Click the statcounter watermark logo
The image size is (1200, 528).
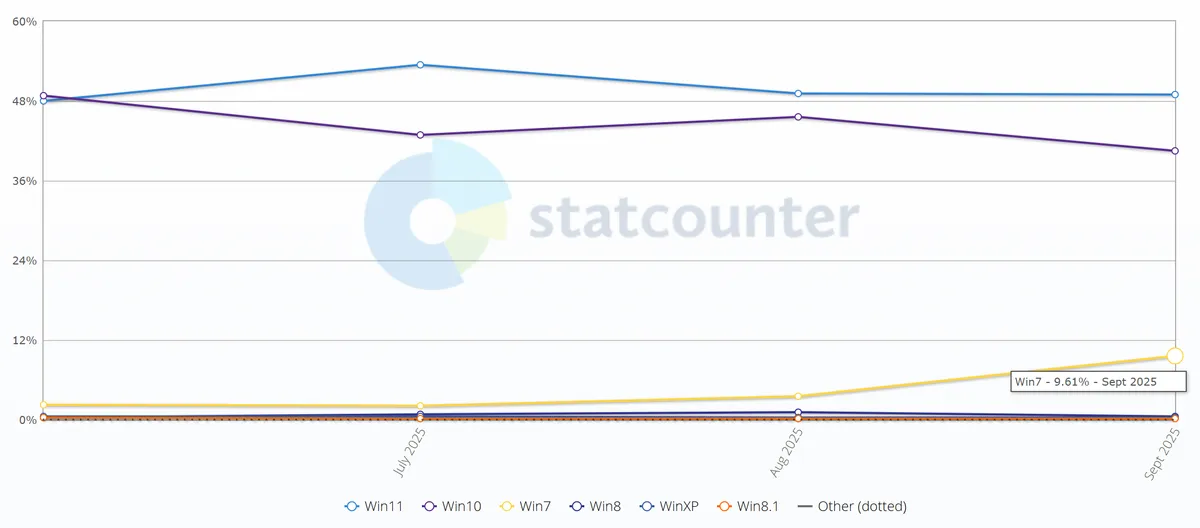pyautogui.click(x=610, y=215)
